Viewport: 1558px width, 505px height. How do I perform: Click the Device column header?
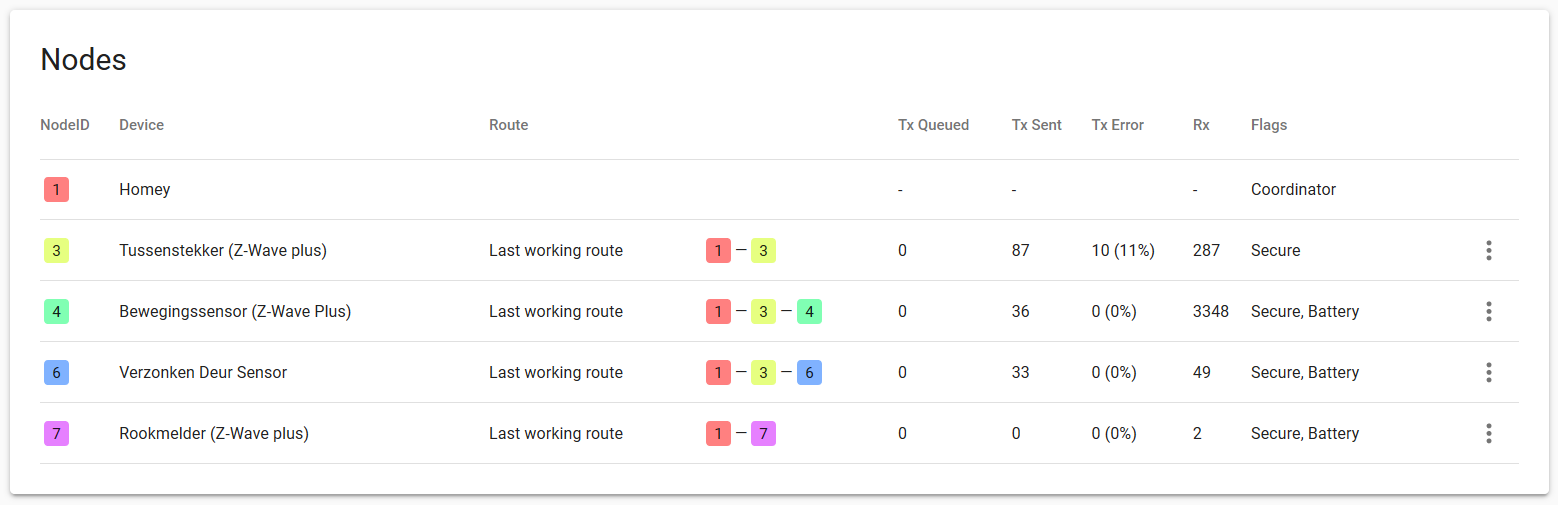(141, 125)
